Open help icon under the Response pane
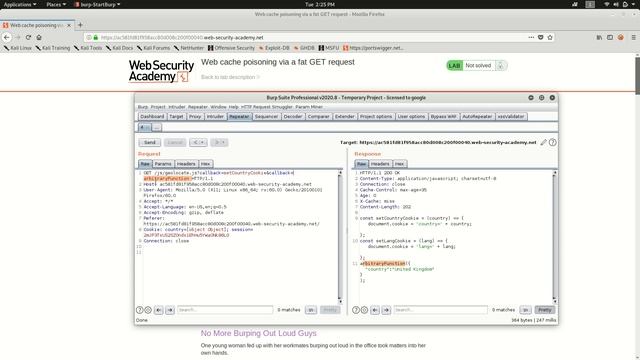Viewport: 640px width, 360px height. pyautogui.click(x=356, y=310)
